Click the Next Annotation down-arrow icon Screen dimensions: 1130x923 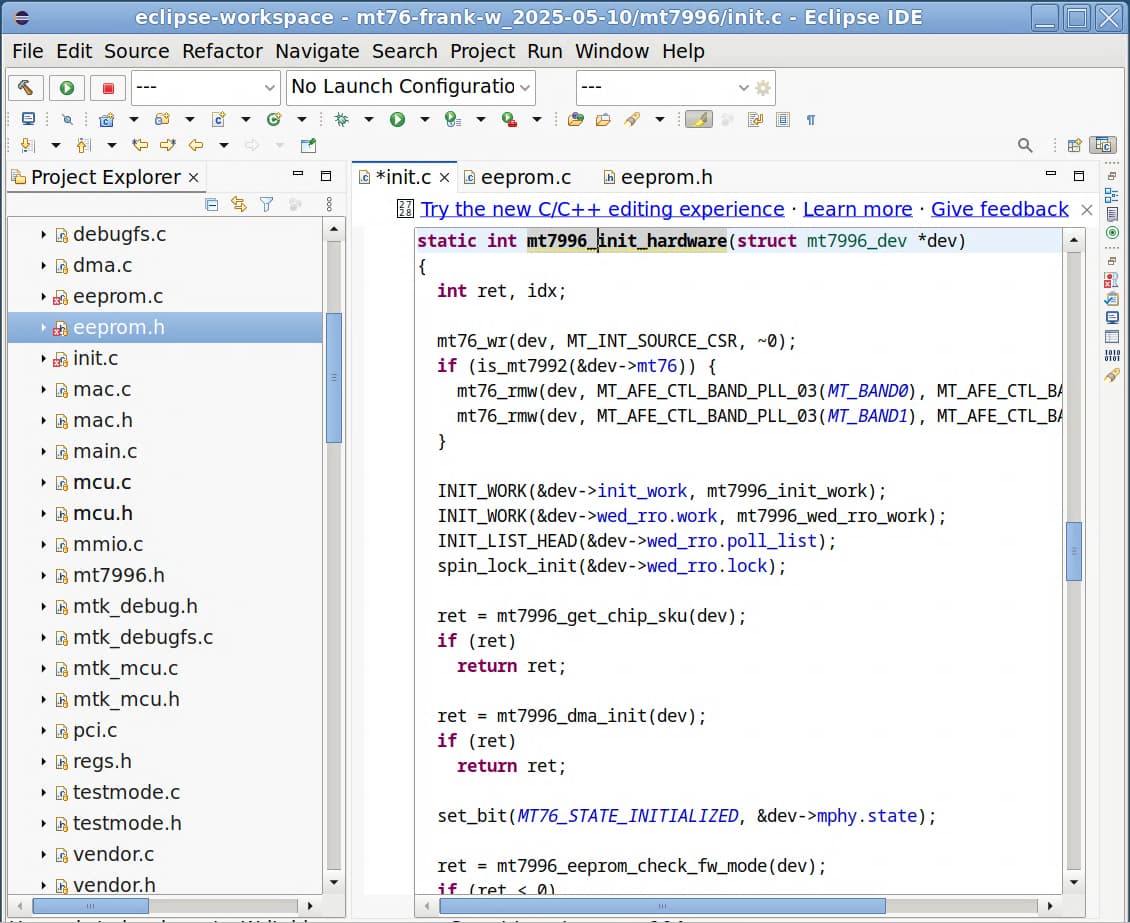click(x=28, y=146)
